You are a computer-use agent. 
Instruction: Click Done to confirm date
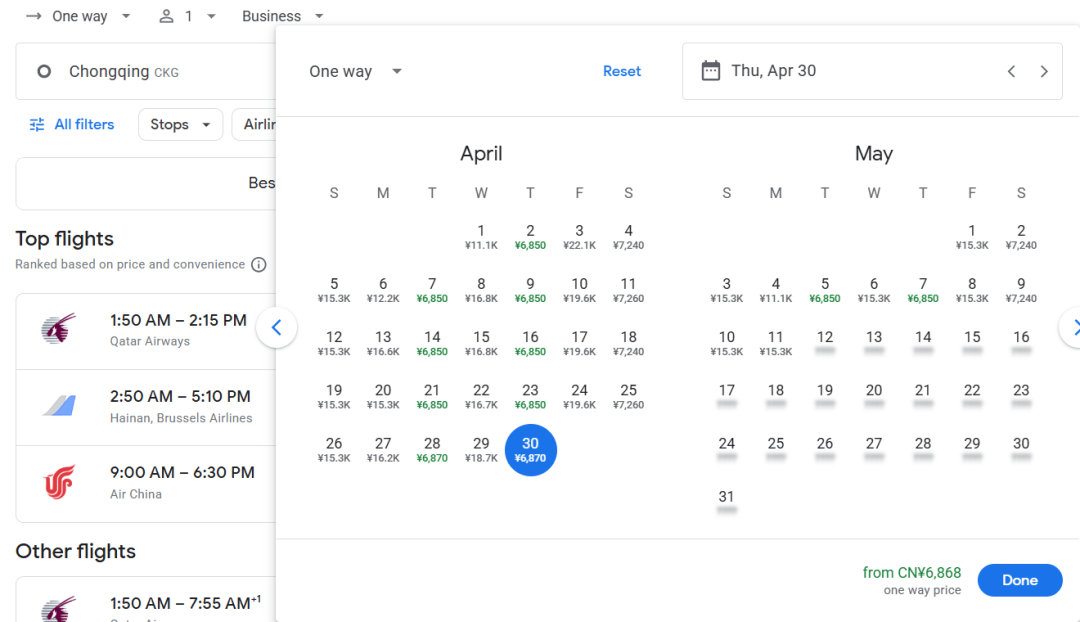[x=1019, y=580]
